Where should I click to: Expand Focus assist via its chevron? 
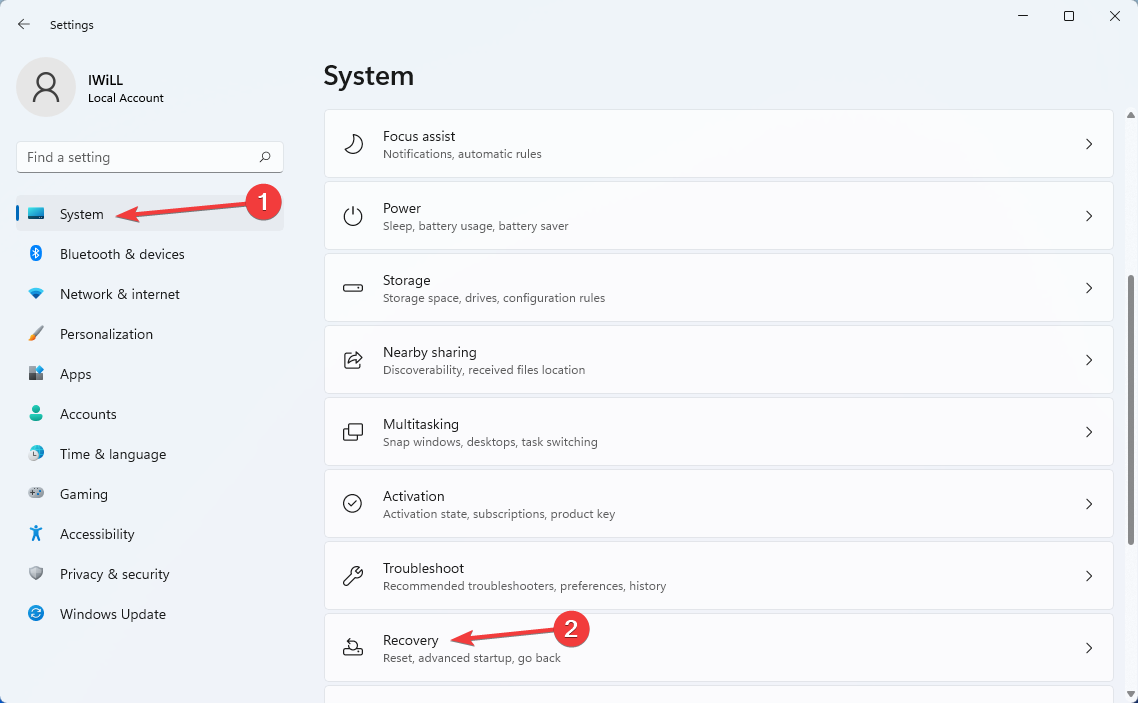(x=1089, y=144)
